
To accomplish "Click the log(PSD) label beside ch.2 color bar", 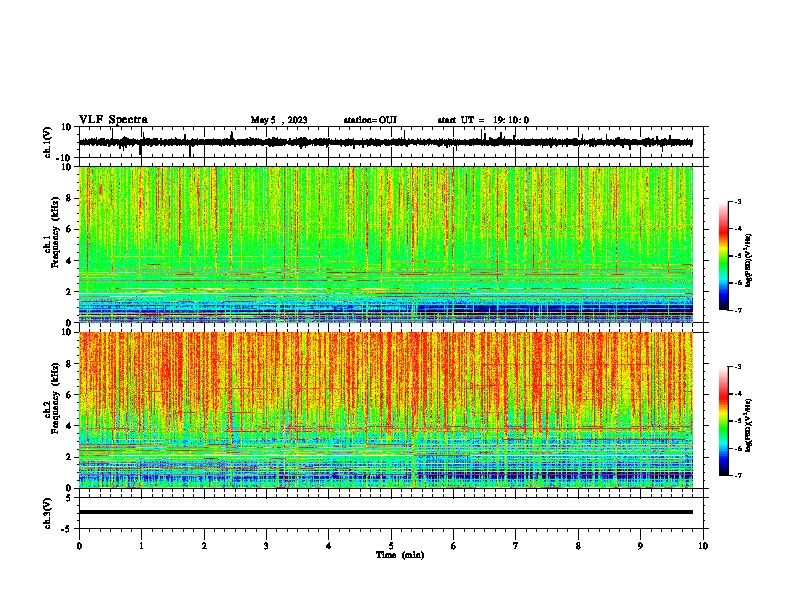I will tap(748, 425).
